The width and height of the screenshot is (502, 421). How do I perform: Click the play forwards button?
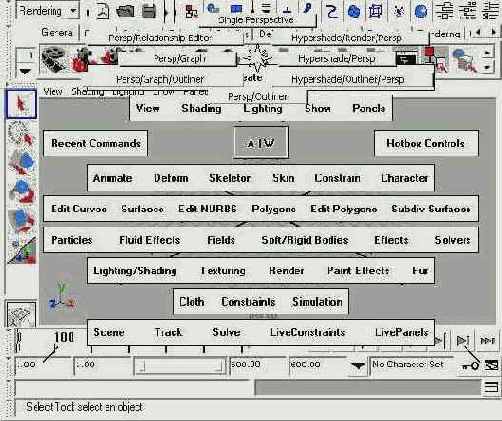(x=463, y=340)
